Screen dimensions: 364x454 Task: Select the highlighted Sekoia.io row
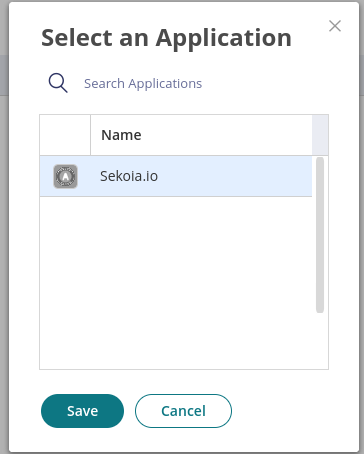point(176,176)
